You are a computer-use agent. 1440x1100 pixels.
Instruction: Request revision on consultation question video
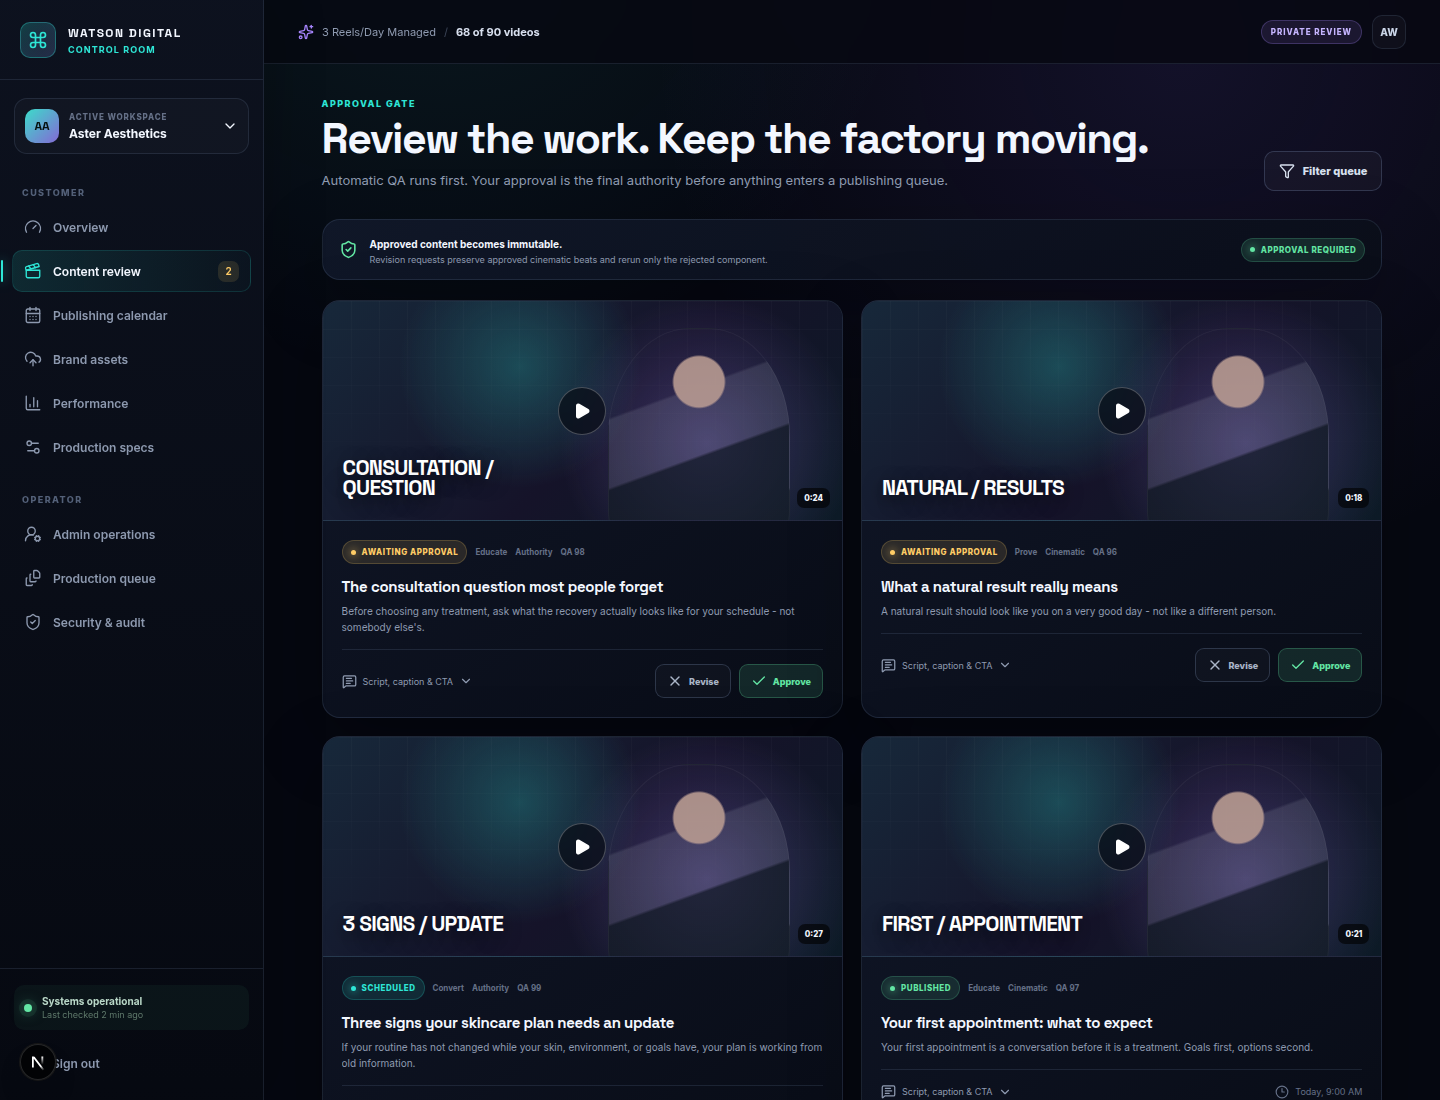click(693, 681)
